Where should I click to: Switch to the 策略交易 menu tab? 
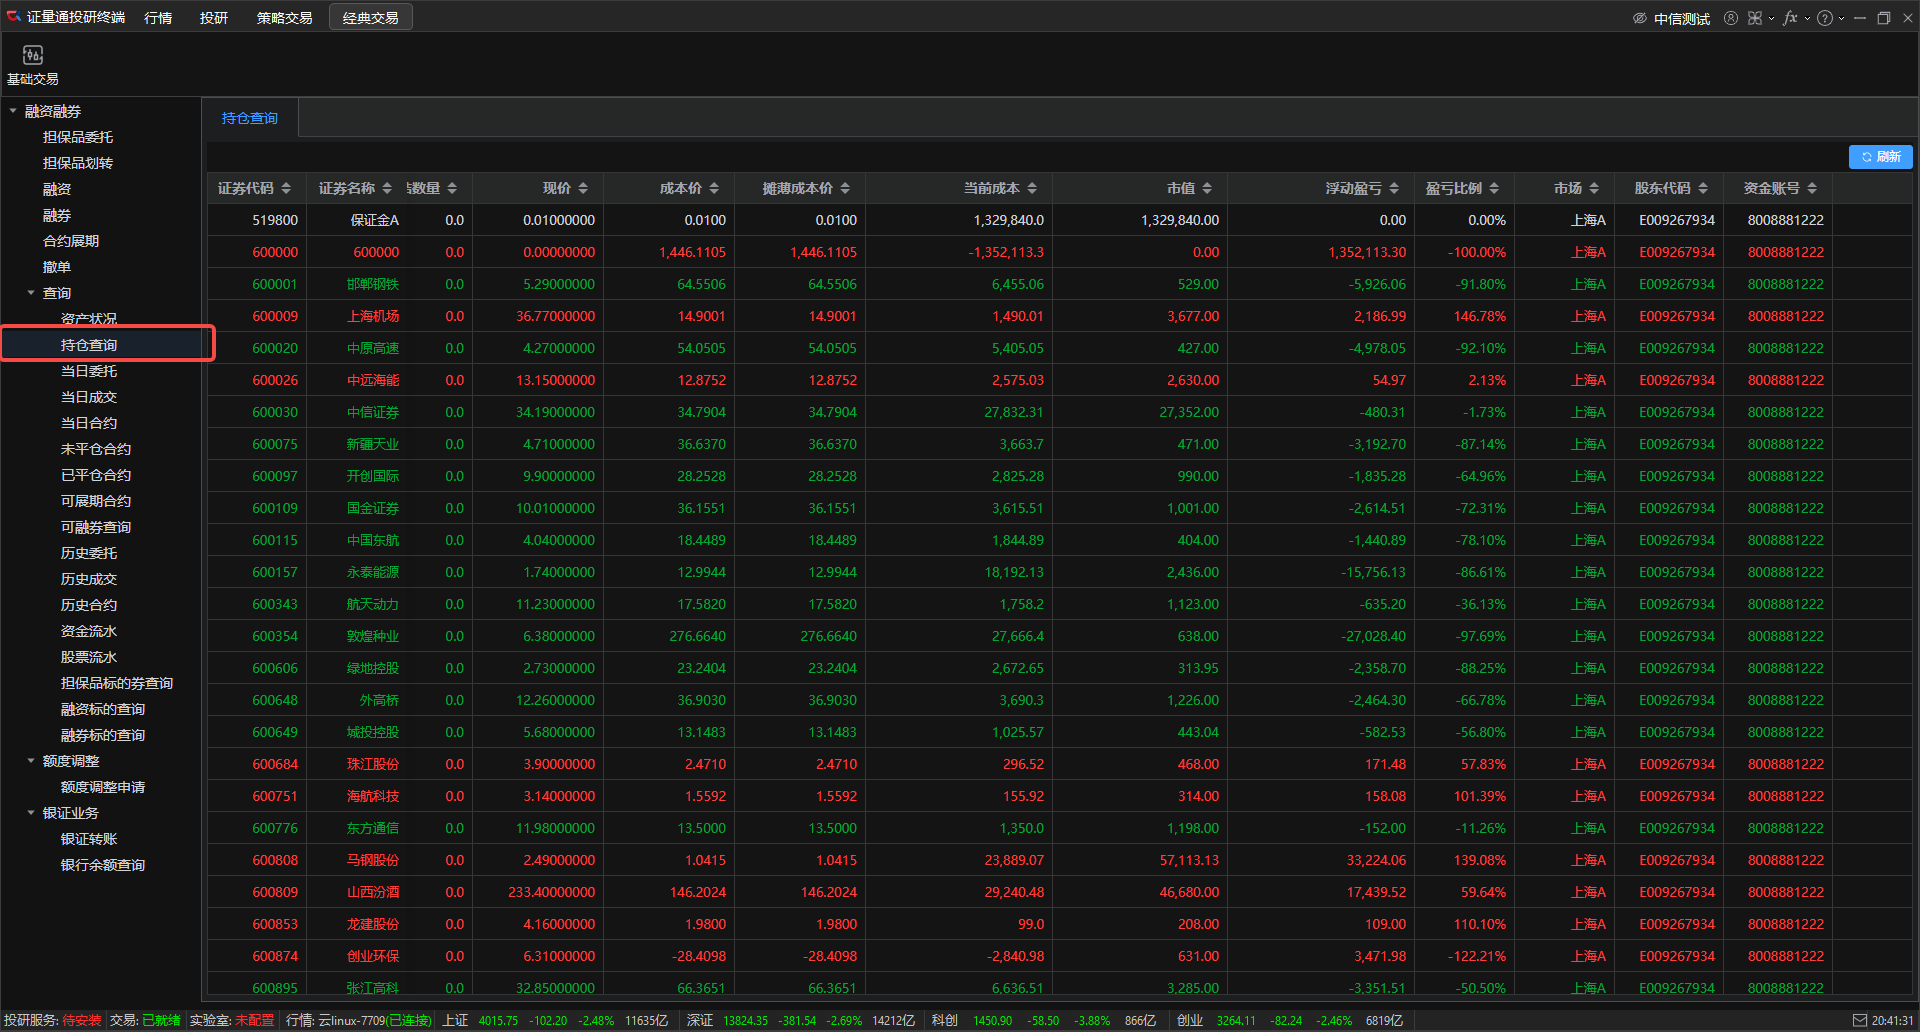pyautogui.click(x=284, y=18)
